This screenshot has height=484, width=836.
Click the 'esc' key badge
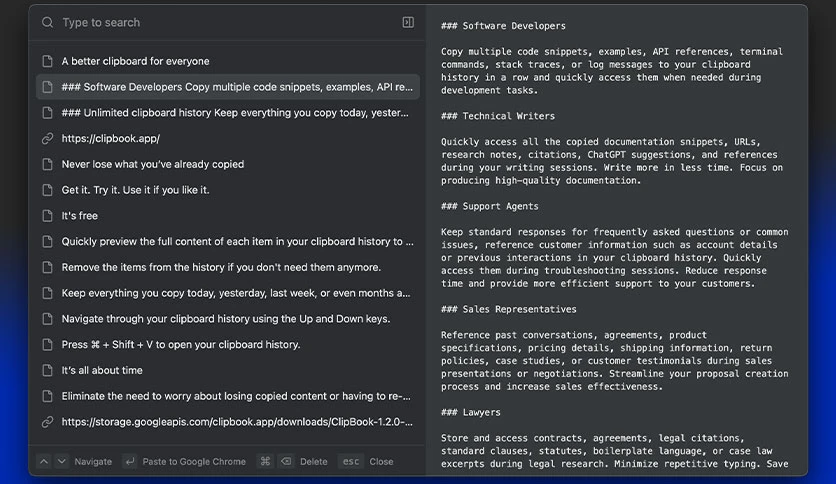[x=351, y=462]
